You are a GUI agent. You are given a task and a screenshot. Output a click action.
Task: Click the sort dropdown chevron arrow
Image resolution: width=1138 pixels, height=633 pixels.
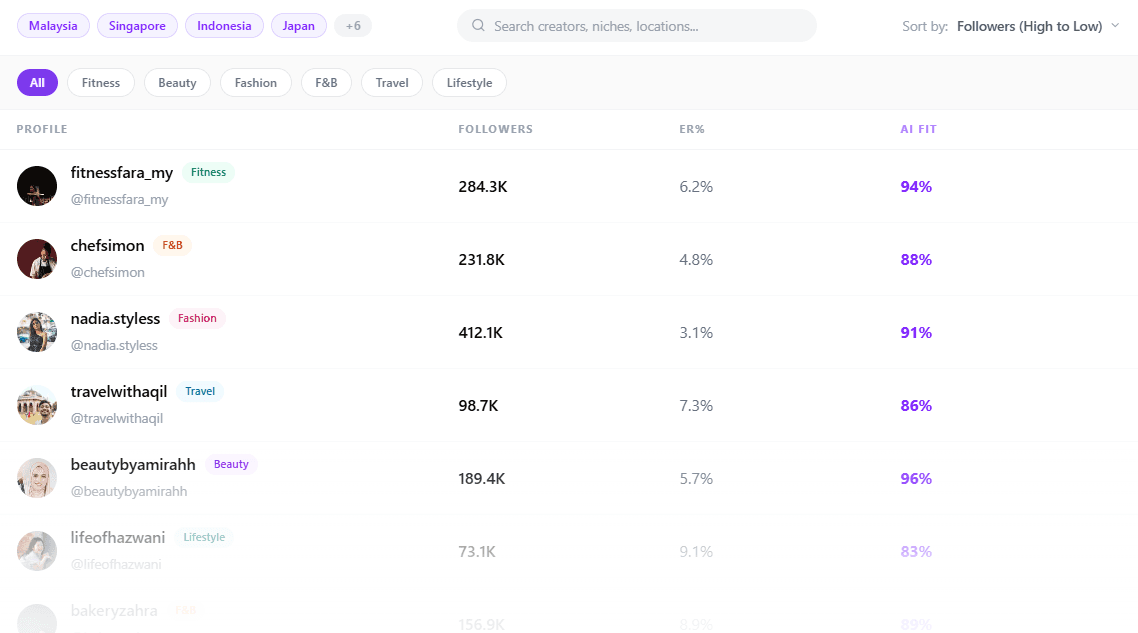1115,26
